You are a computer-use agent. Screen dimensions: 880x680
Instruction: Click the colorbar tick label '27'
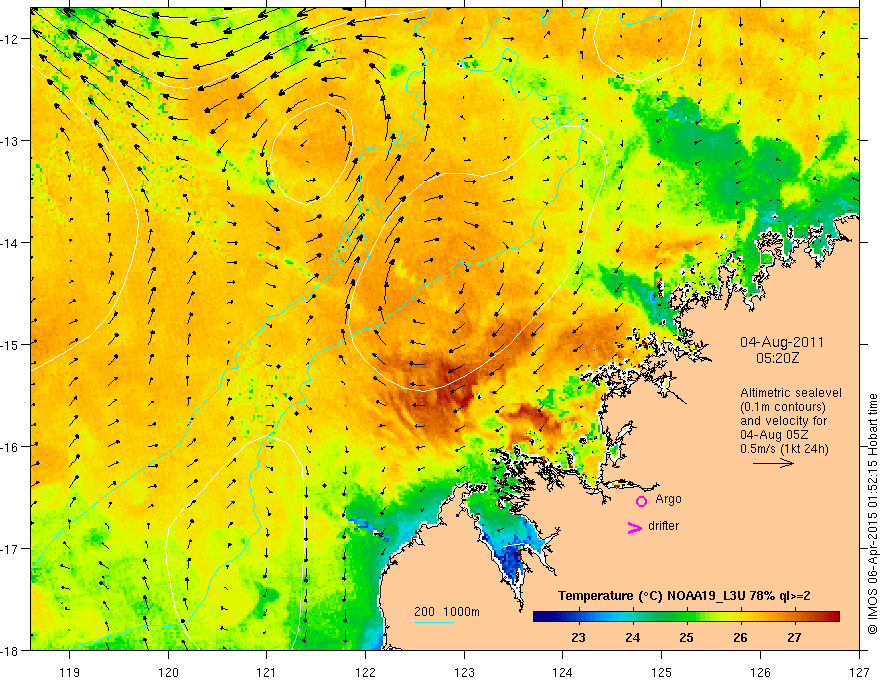[x=794, y=637]
